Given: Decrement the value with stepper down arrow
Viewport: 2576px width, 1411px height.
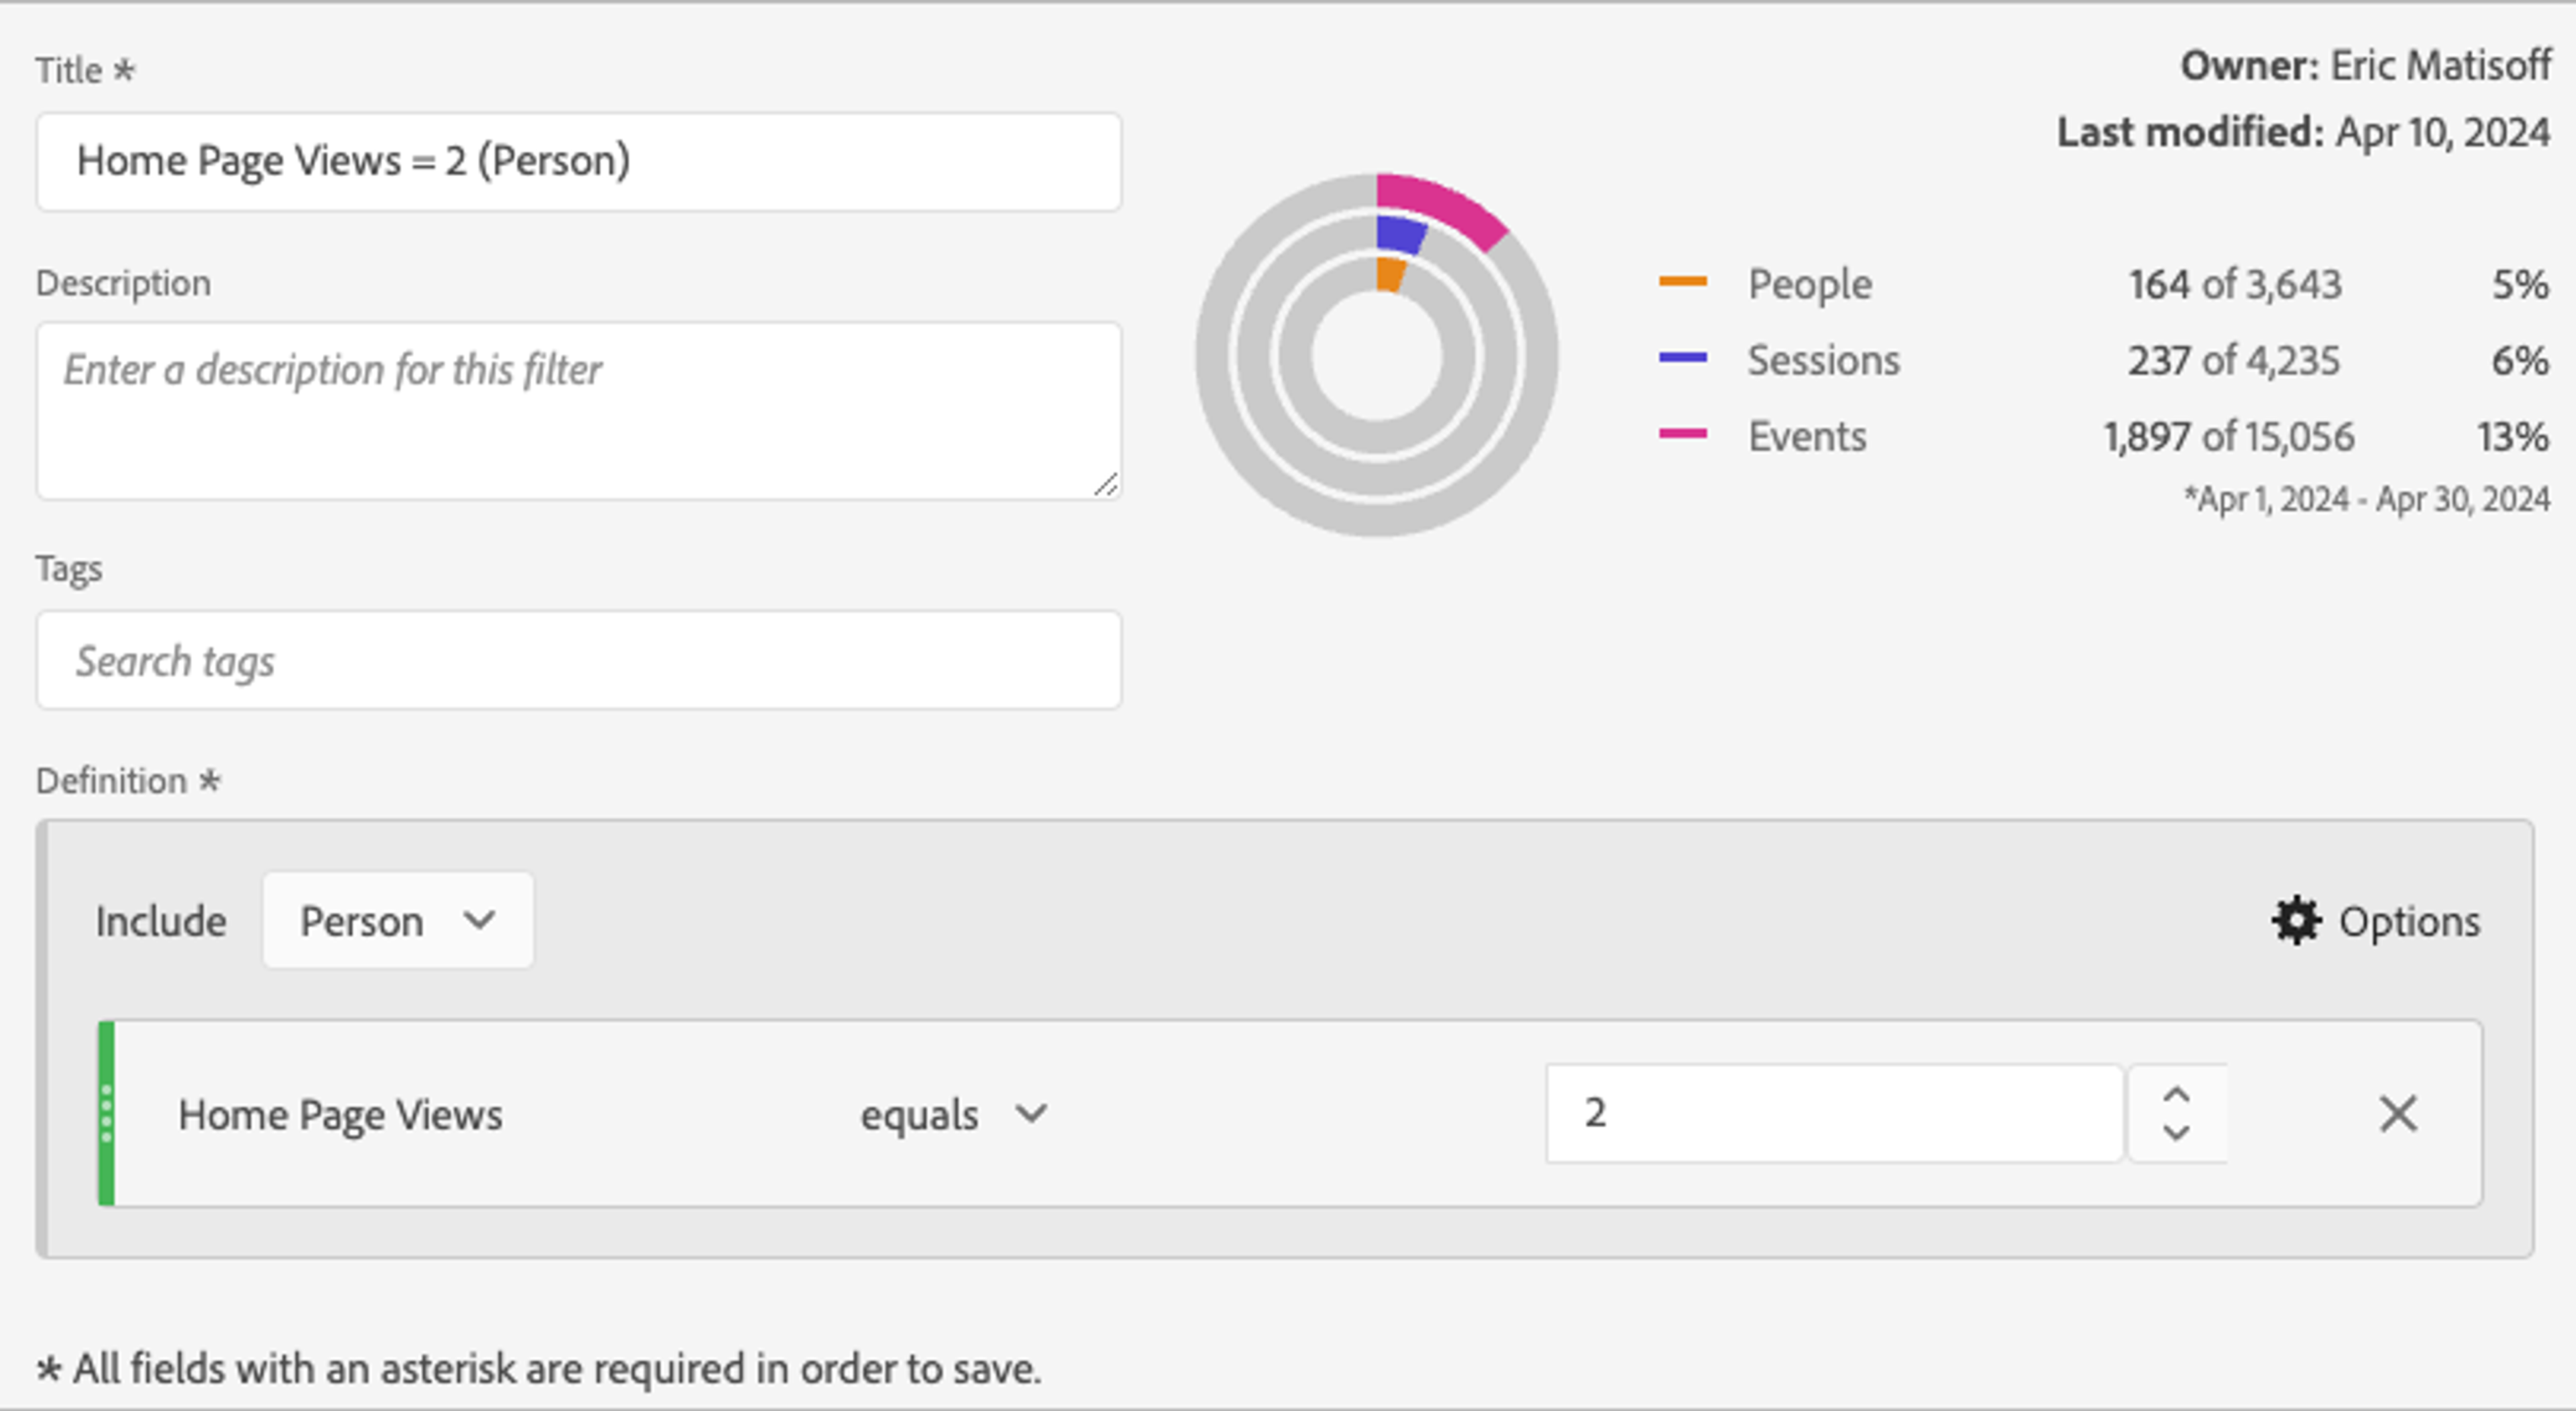Looking at the screenshot, I should point(2177,1132).
